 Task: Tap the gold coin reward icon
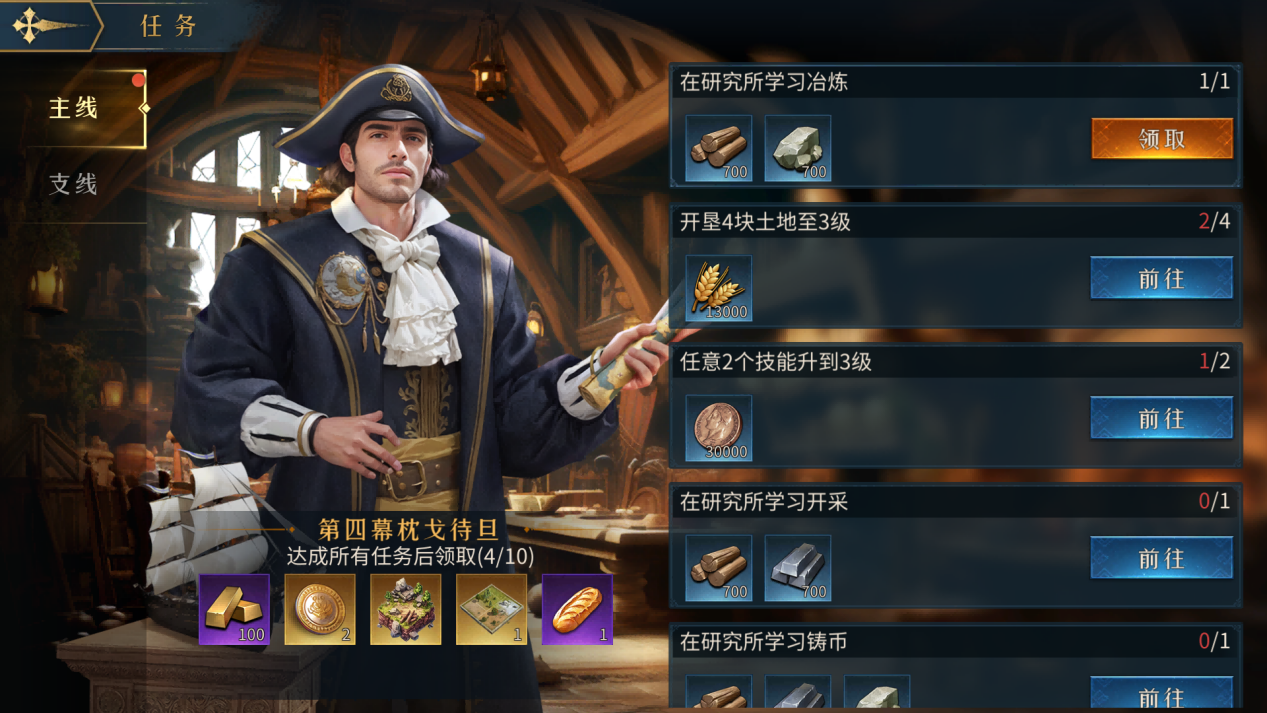(320, 609)
